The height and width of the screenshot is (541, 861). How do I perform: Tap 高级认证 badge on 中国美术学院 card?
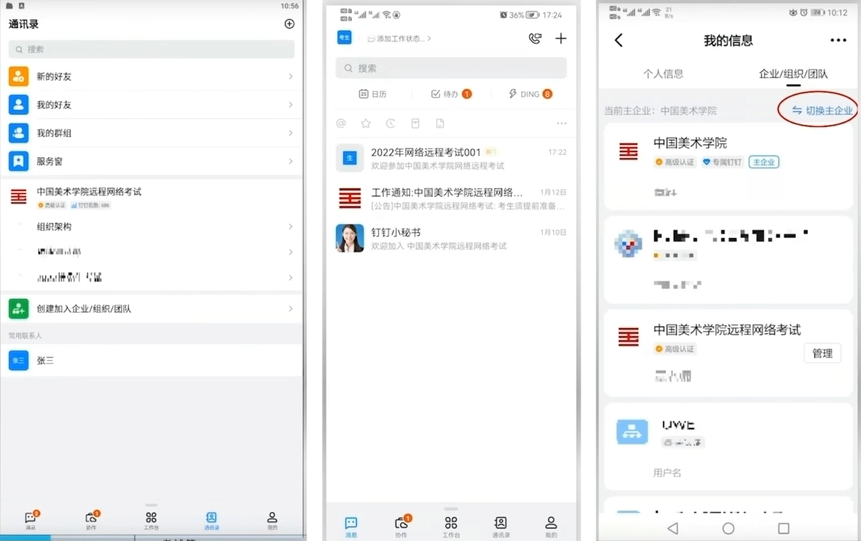[x=675, y=162]
